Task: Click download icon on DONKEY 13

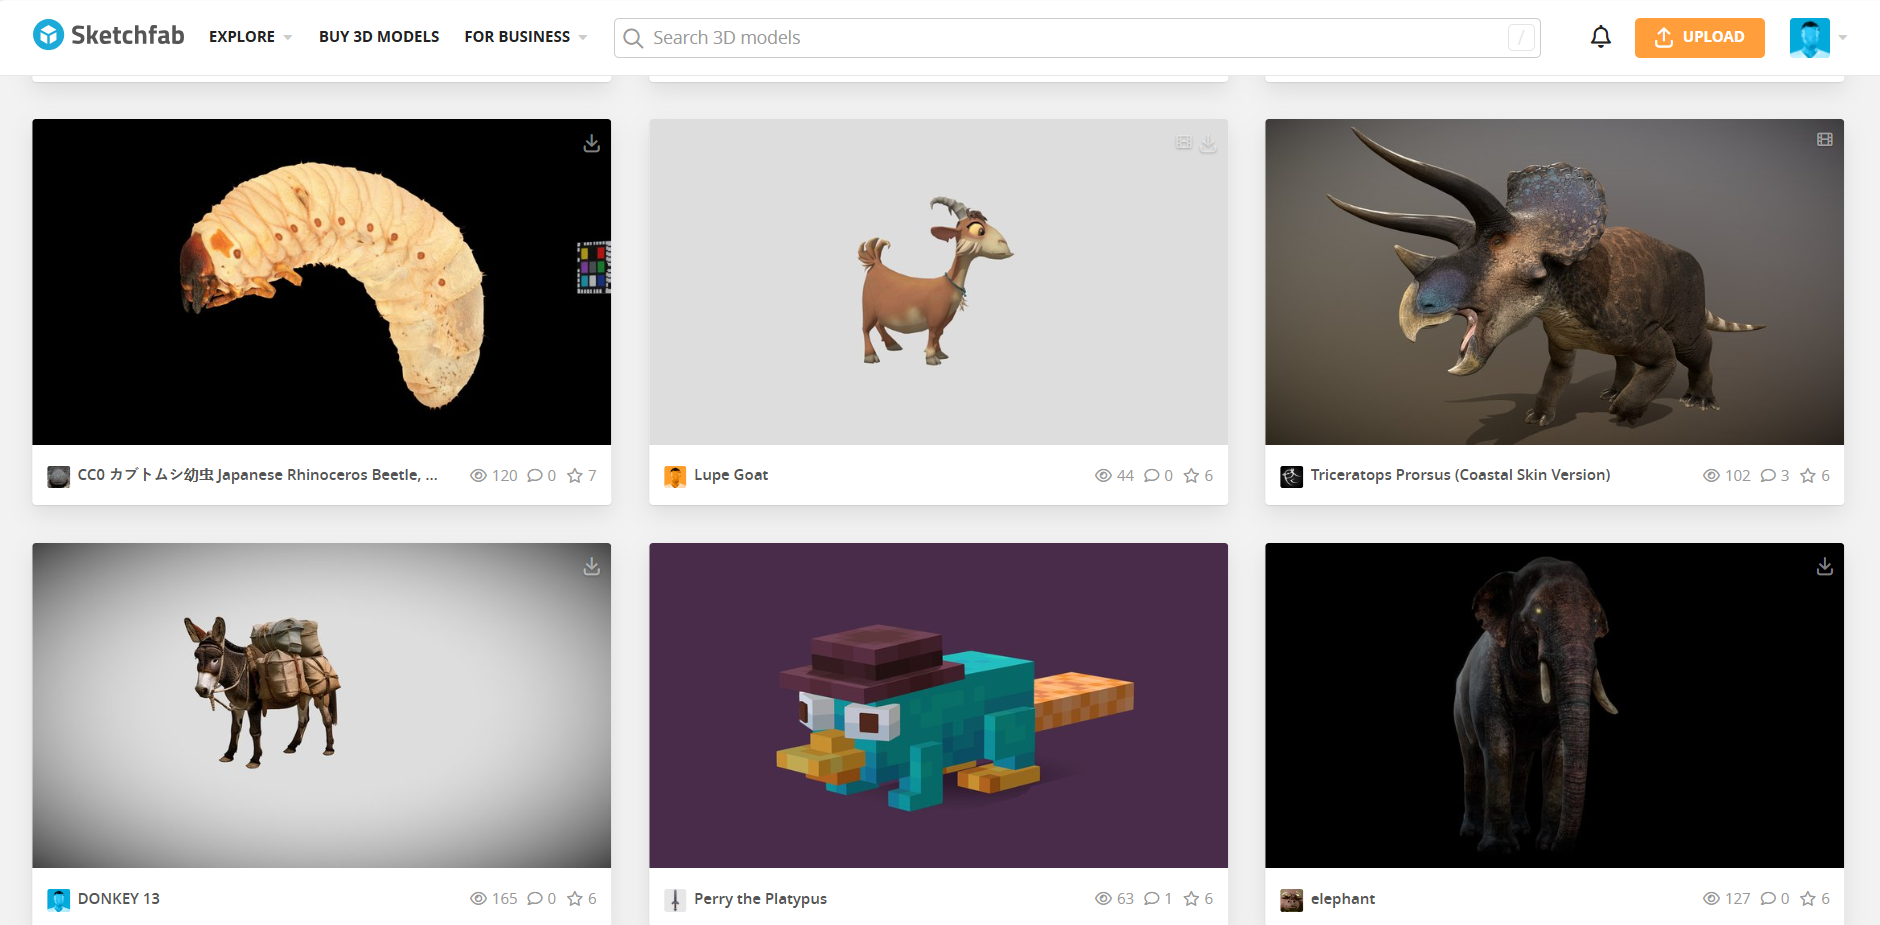Action: 592,567
